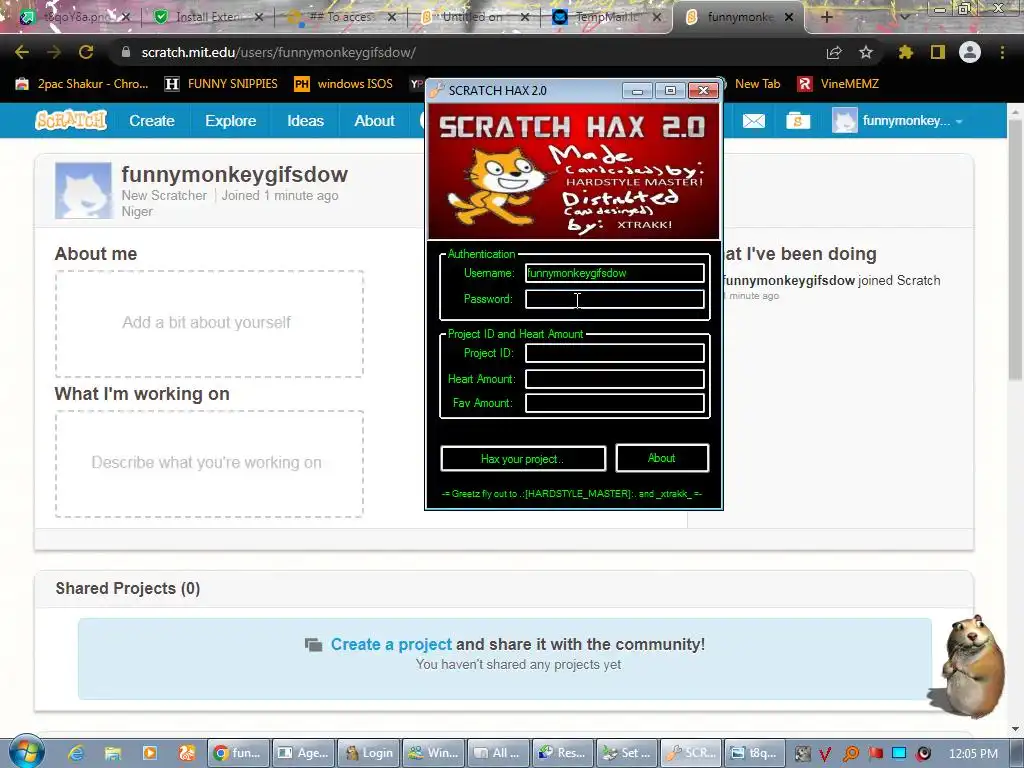Viewport: 1024px width, 768px height.
Task: Open Windows Media Player taskbar icon
Action: pos(150,753)
